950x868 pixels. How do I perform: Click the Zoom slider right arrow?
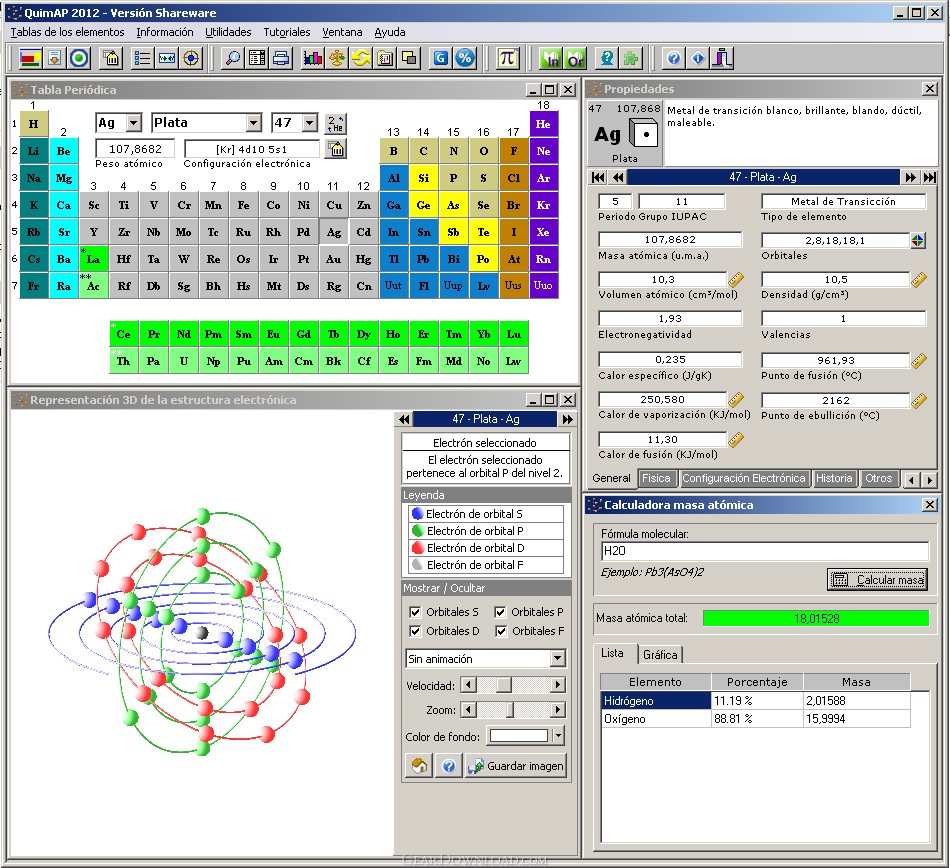[558, 710]
